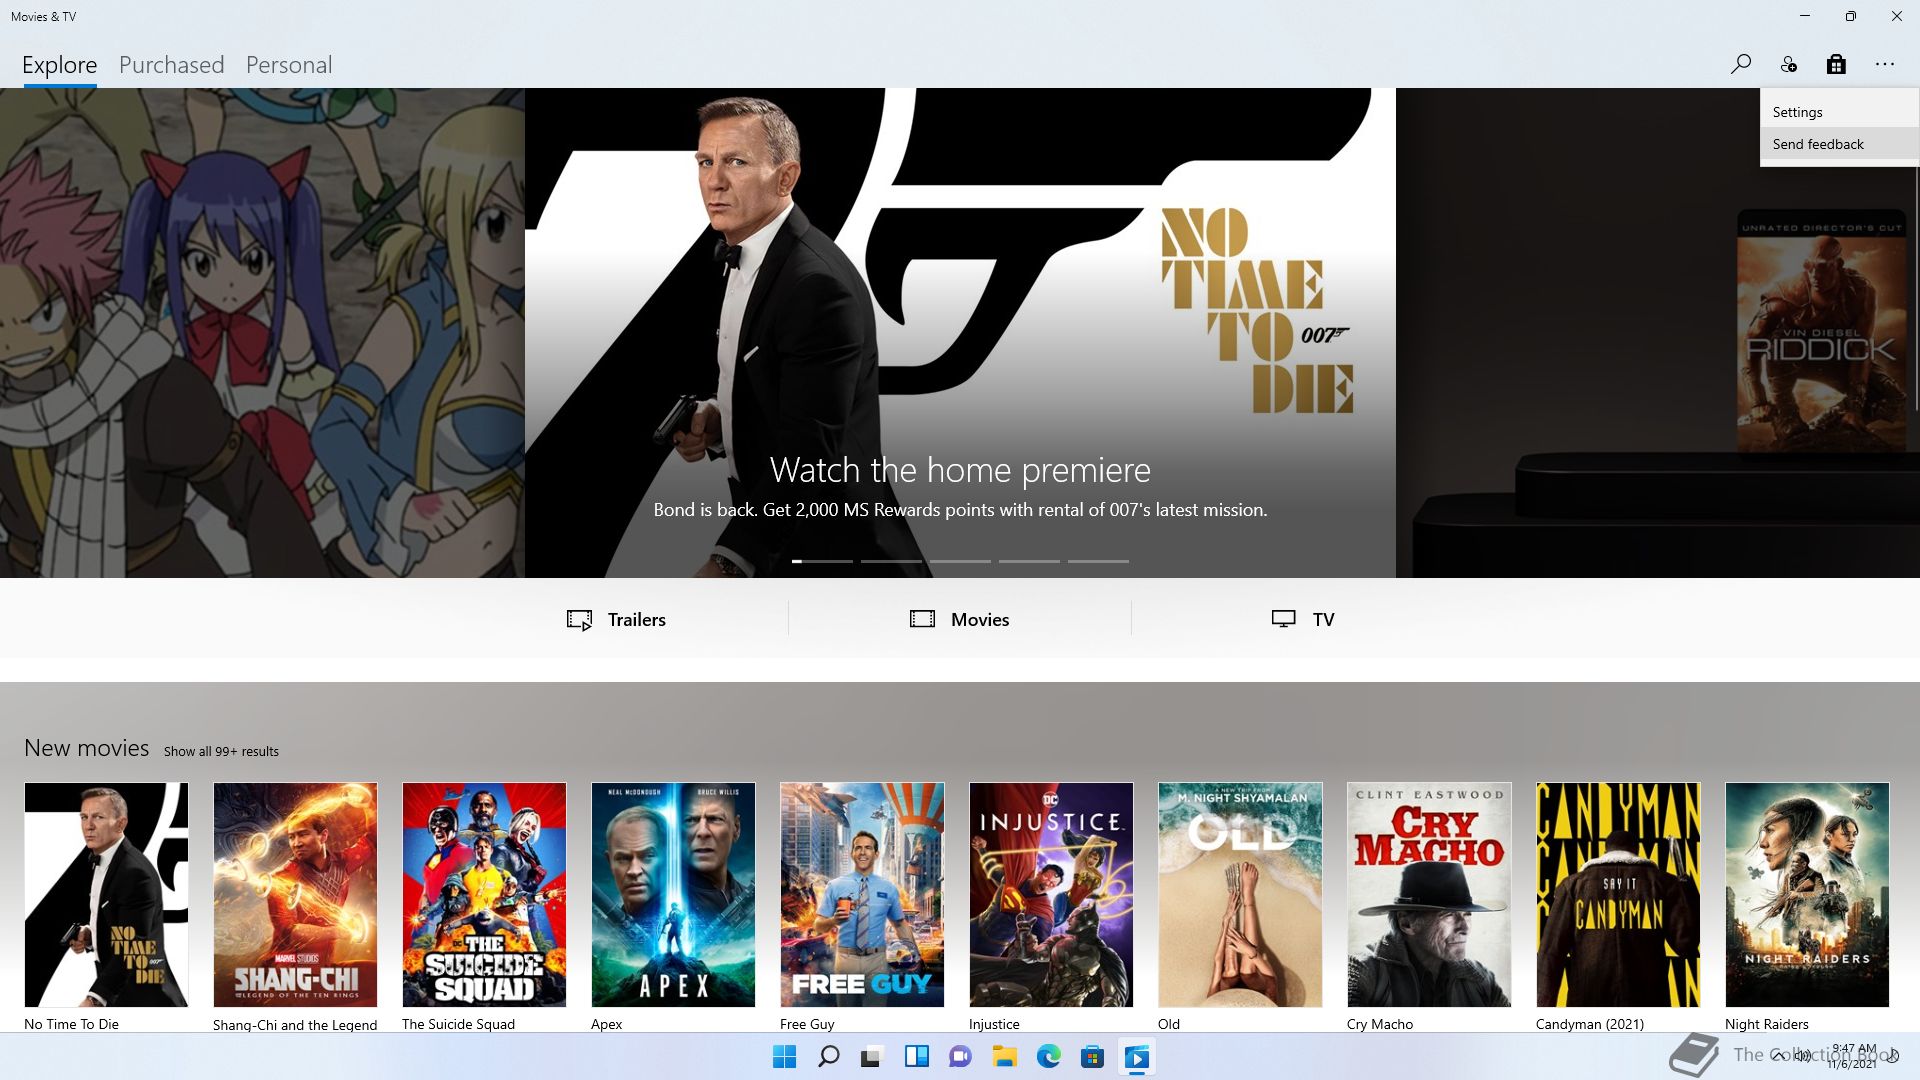
Task: Open Injustice movie poster
Action: tap(1051, 895)
